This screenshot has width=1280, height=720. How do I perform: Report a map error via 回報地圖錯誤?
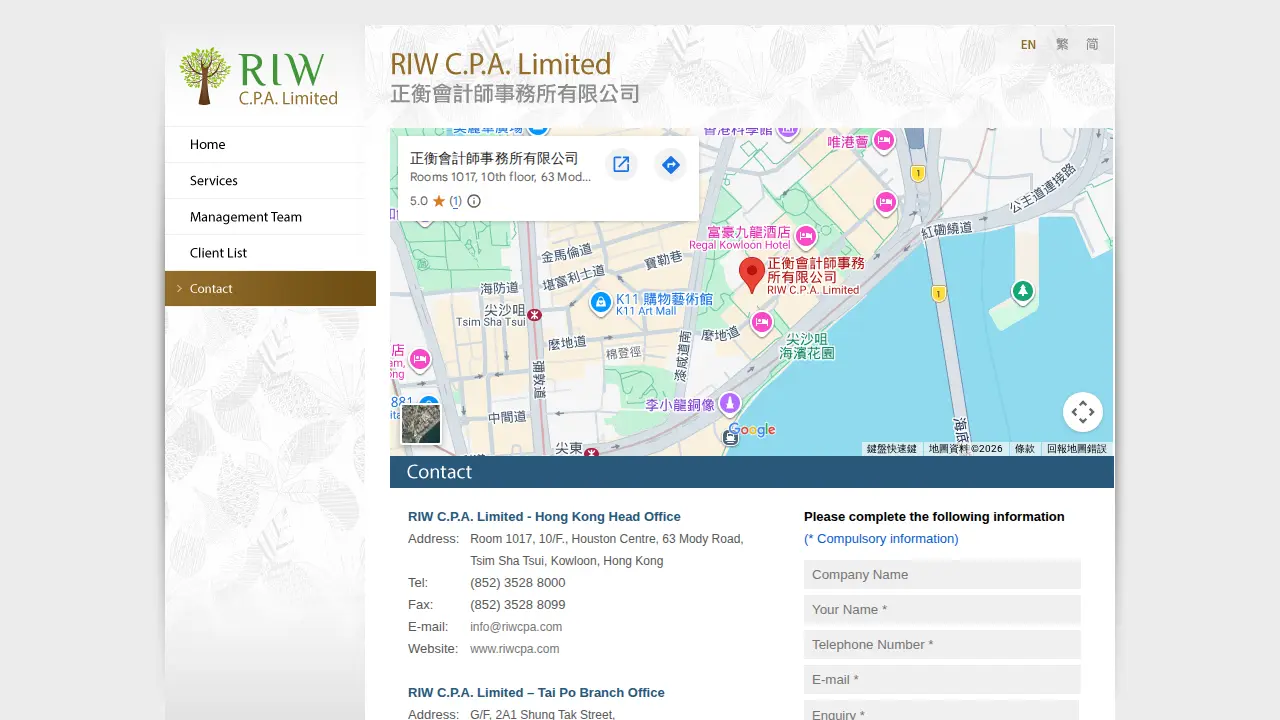(x=1077, y=449)
